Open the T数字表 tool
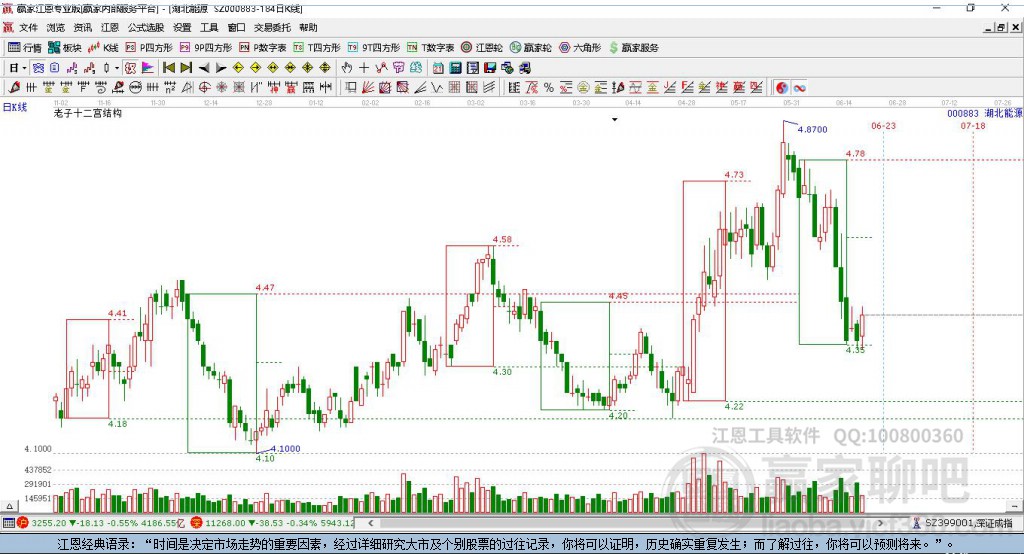 coord(430,48)
